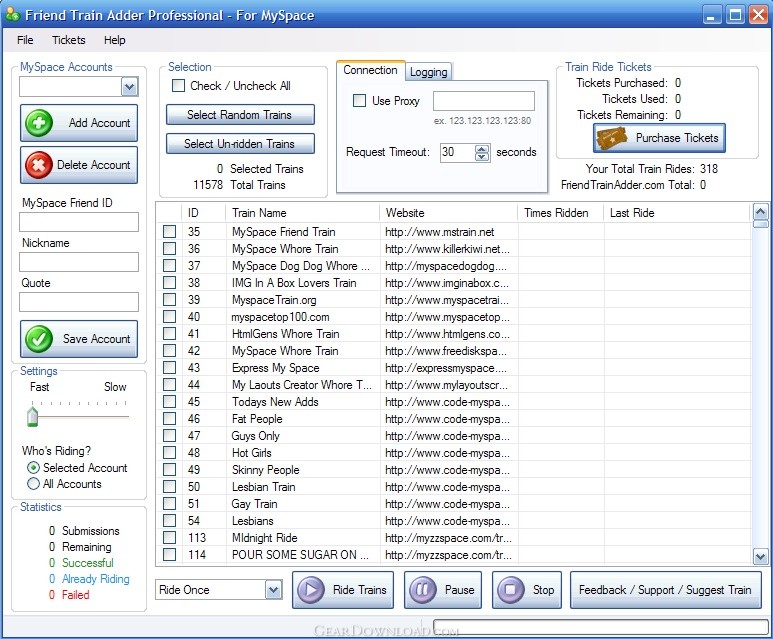The image size is (773, 639).
Task: Sort by the Train Name column header
Action: click(303, 213)
